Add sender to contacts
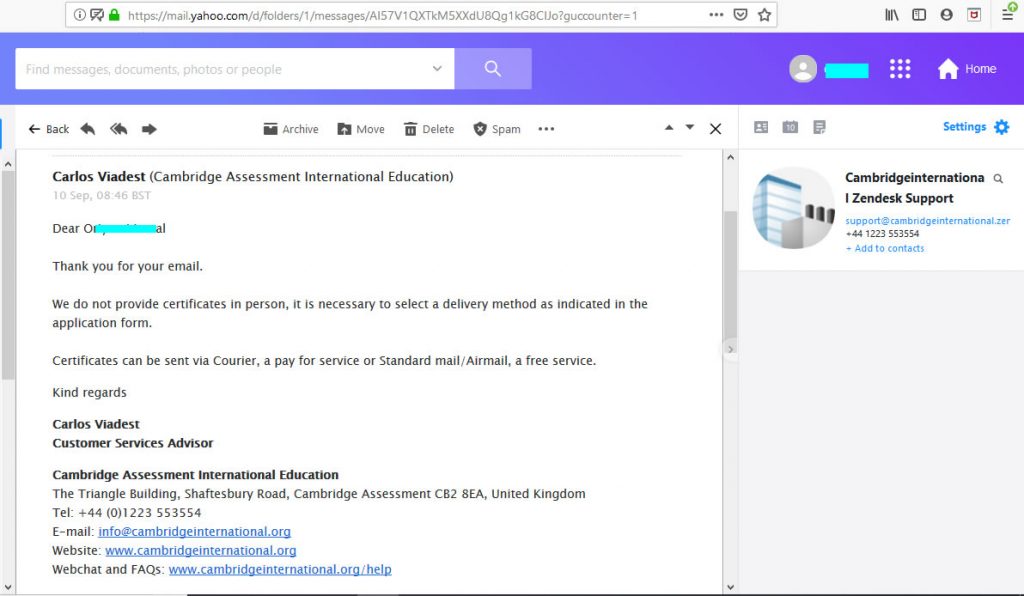Screen dimensions: 1024x596 click(885, 248)
